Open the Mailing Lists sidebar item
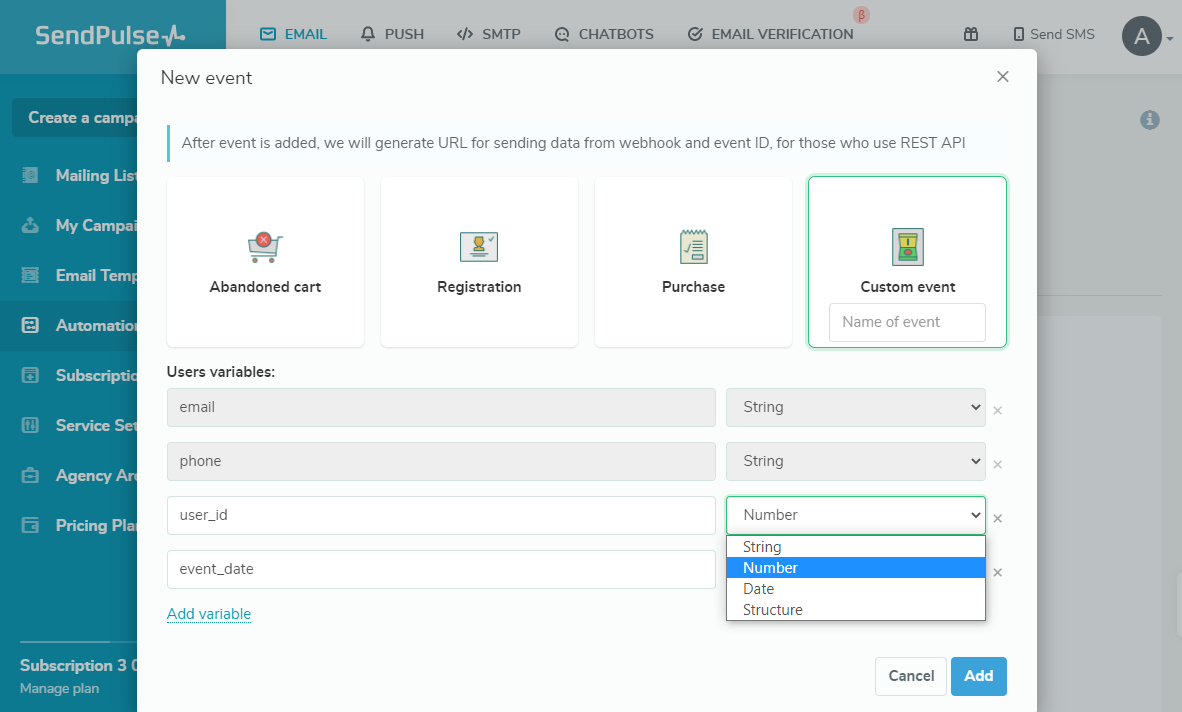Image resolution: width=1182 pixels, height=712 pixels. point(90,175)
